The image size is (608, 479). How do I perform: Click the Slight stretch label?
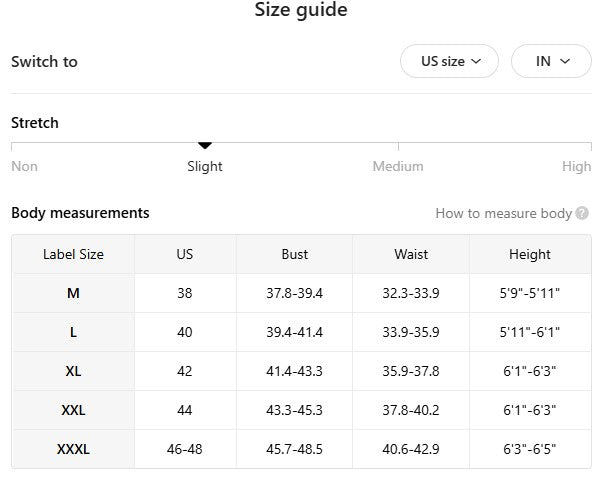point(205,166)
